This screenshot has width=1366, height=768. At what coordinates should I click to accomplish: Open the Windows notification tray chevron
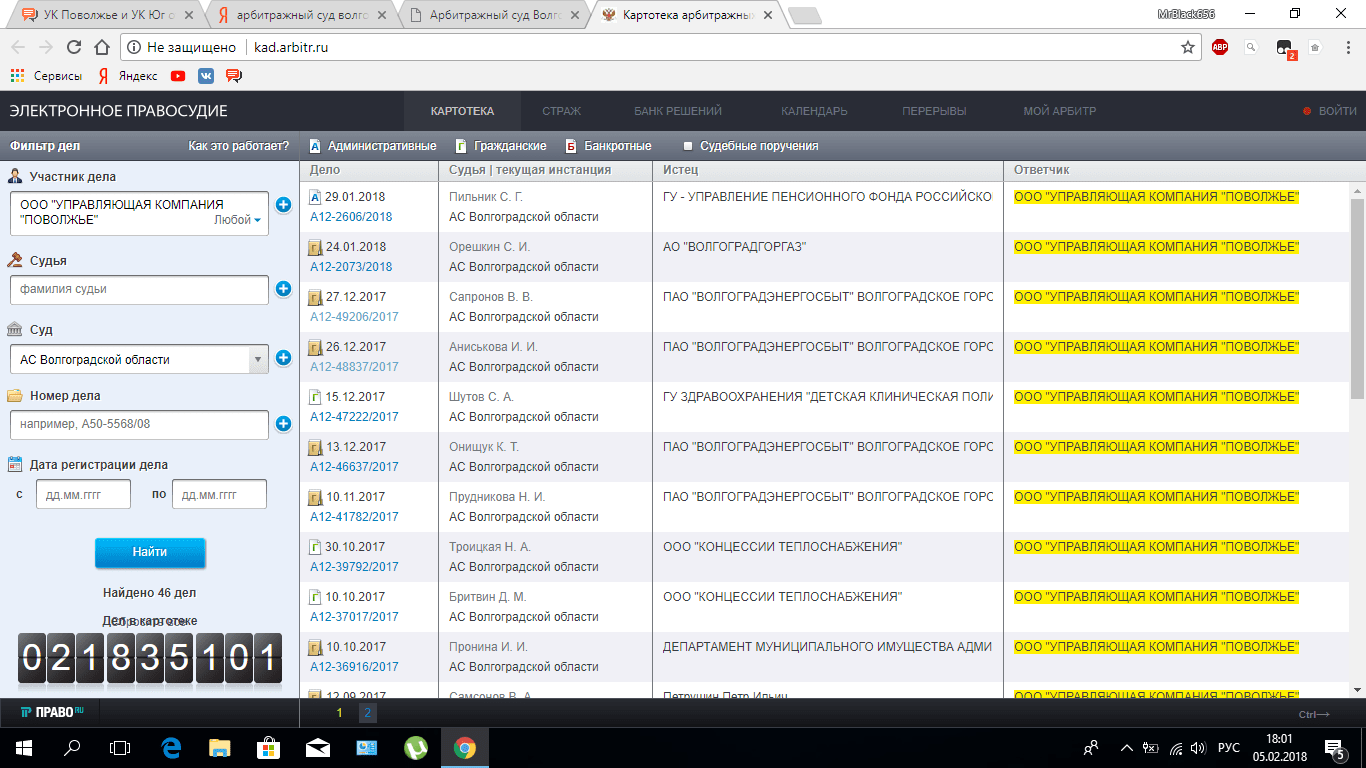(1126, 747)
